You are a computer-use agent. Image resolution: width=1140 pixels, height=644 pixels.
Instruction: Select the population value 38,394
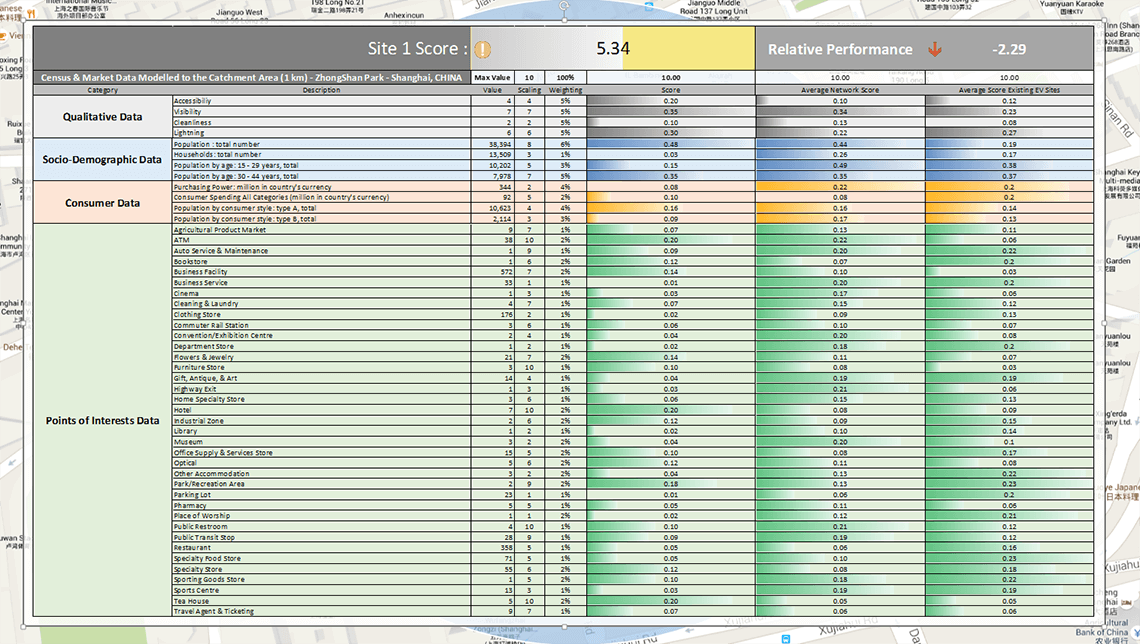501,144
